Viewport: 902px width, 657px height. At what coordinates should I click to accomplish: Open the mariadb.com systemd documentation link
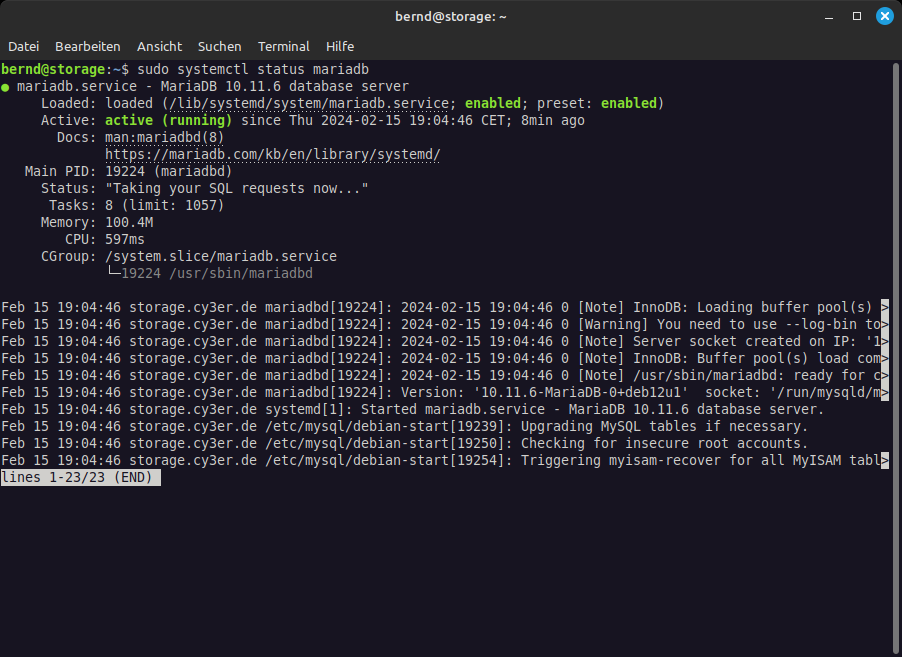coord(273,155)
